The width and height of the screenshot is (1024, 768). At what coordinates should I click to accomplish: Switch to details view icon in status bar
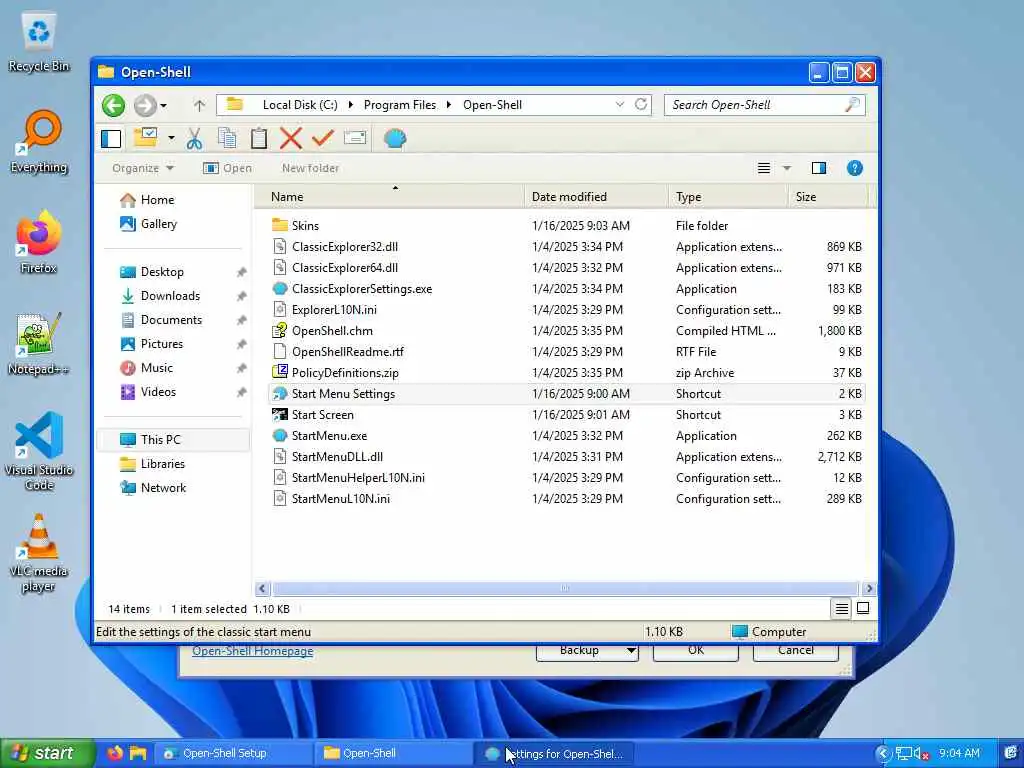842,609
